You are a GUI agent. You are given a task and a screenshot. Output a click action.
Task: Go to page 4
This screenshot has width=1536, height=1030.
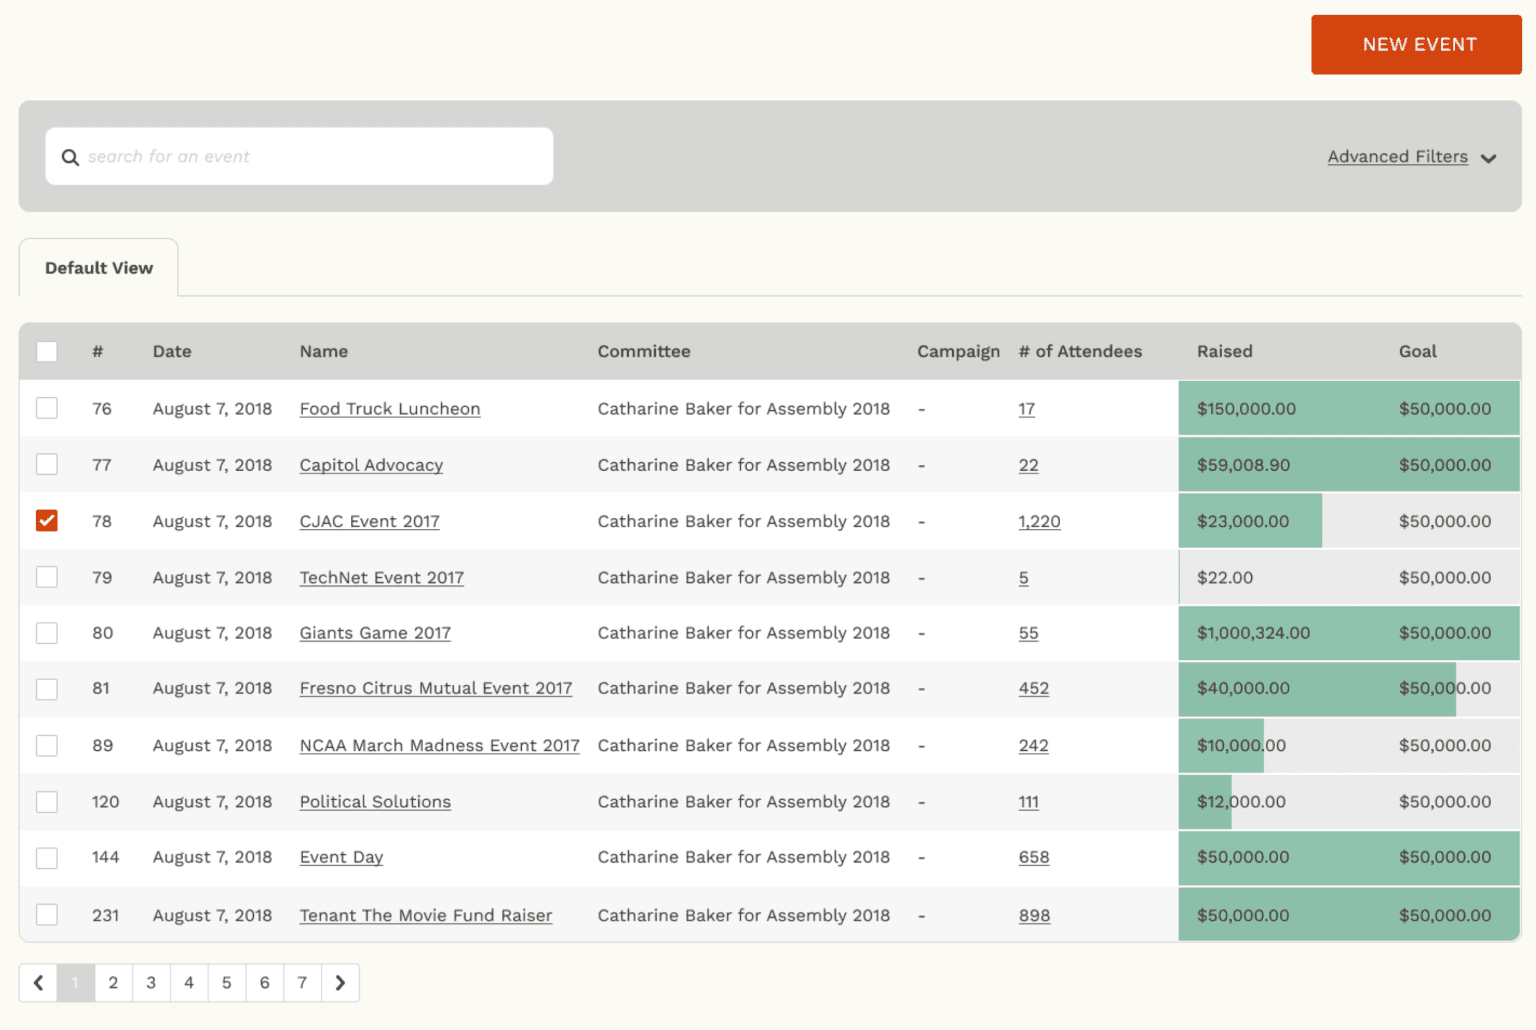click(189, 983)
